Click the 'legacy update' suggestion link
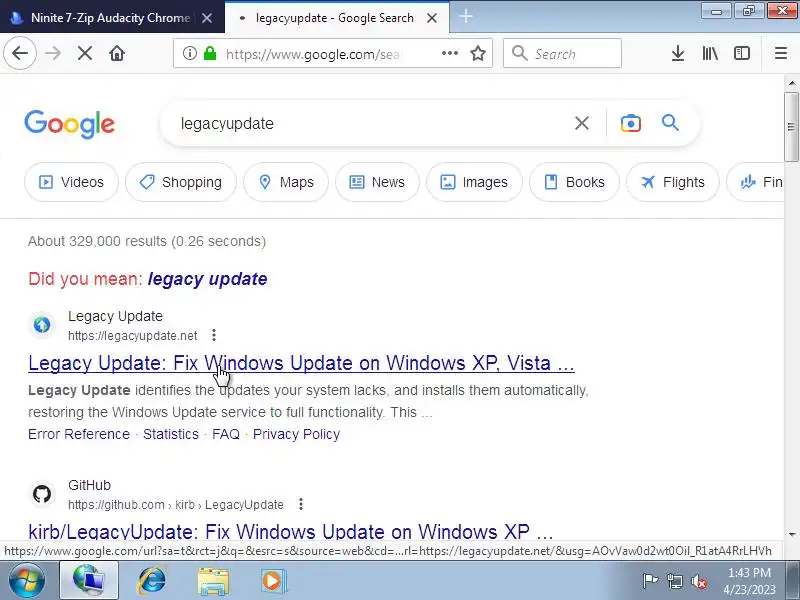This screenshot has height=600, width=800. click(207, 279)
